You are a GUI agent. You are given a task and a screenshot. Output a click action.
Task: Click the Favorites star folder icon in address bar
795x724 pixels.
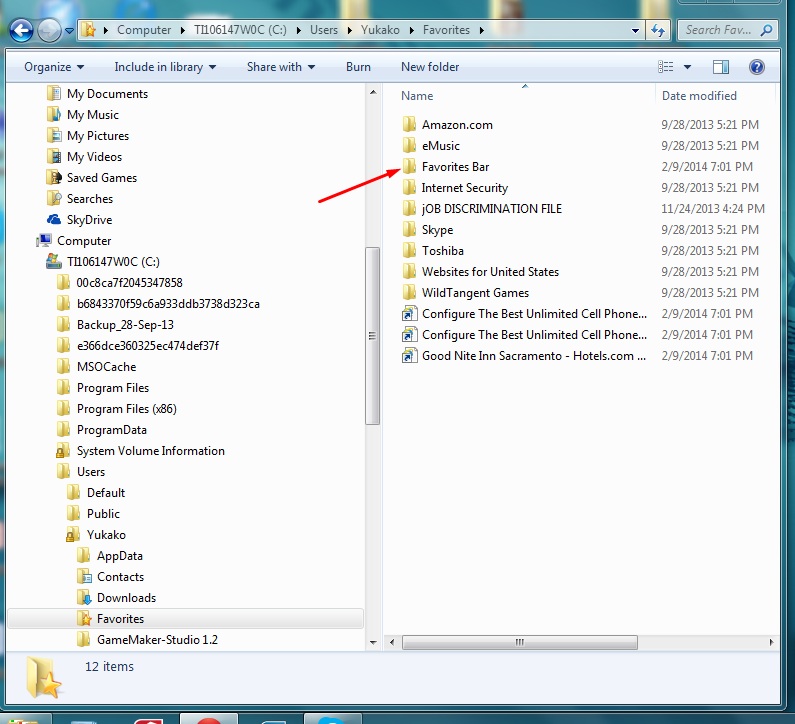pos(89,30)
